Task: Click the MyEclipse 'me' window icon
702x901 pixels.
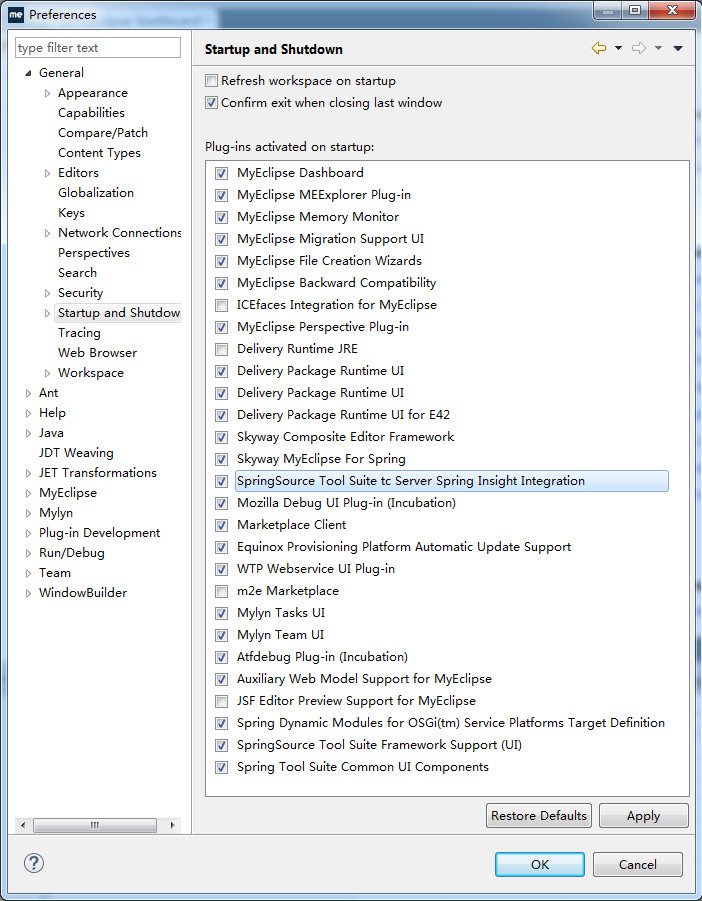Action: click(x=16, y=14)
